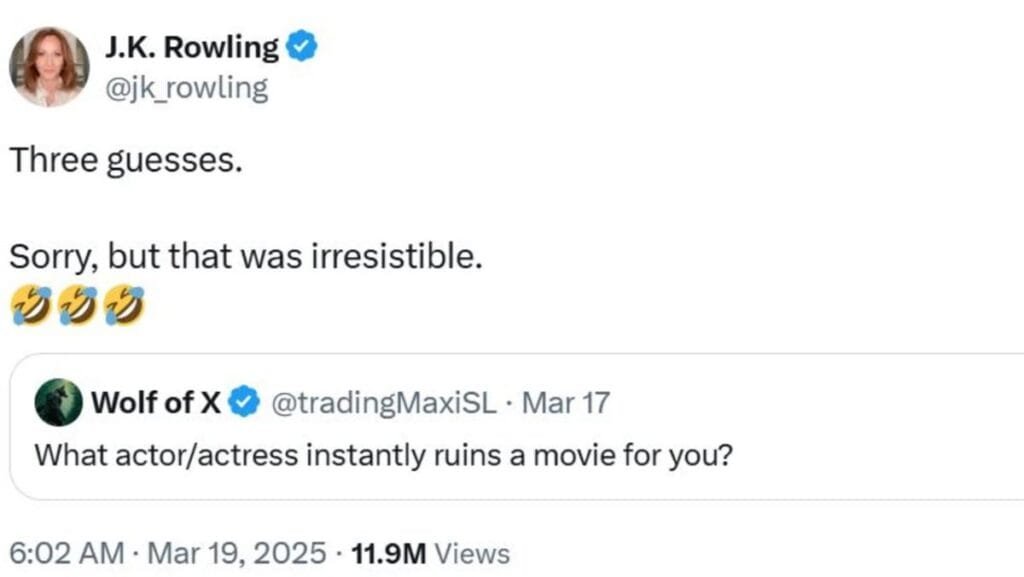Screen dimensions: 1024x577
Task: Open the @tradingMaxiSL handle
Action: pyautogui.click(x=383, y=403)
